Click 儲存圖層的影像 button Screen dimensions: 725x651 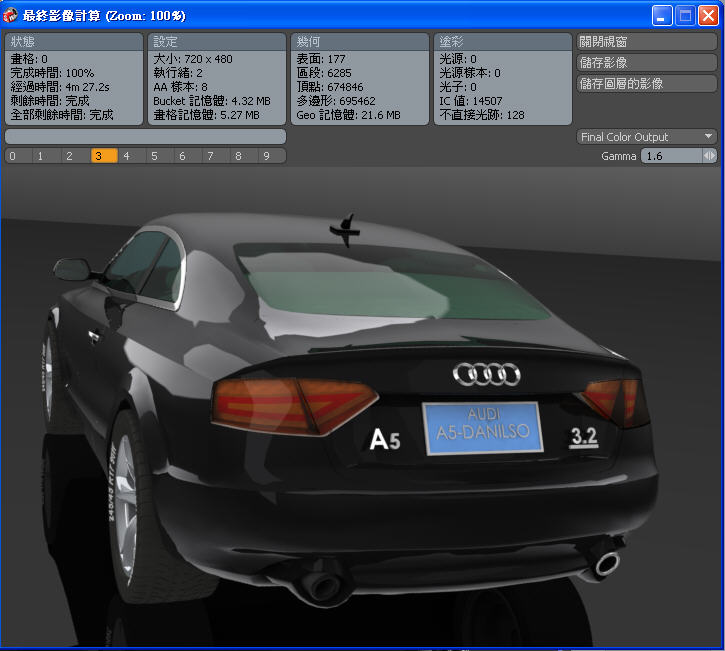coord(646,84)
